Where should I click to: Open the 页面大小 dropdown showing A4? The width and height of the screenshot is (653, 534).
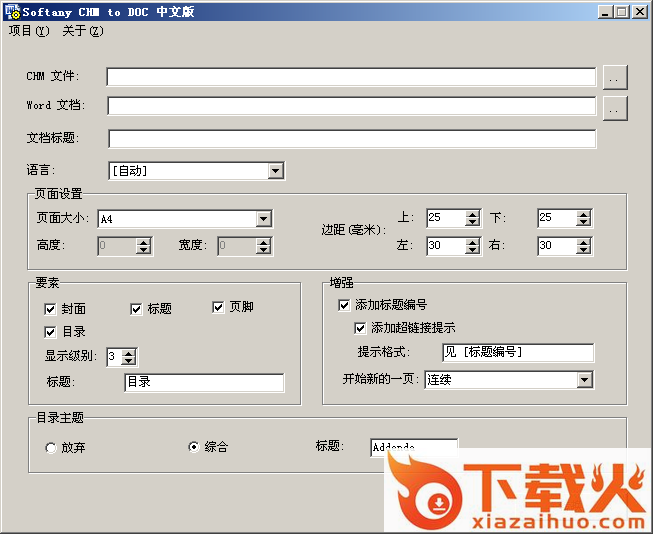click(264, 219)
